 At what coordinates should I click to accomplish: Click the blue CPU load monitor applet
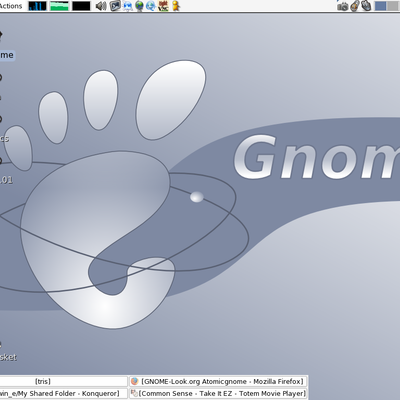[x=37, y=6]
